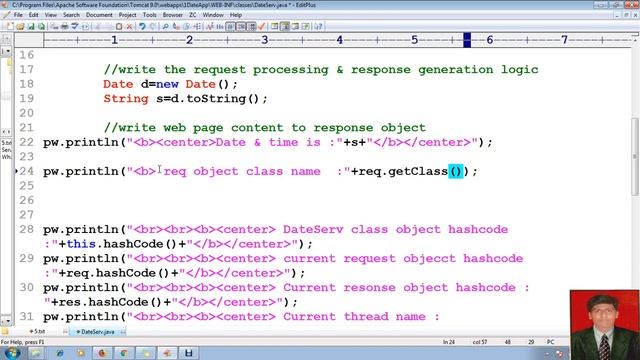640x360 pixels.
Task: Click the Open file folder icon
Action: click(x=20, y=27)
